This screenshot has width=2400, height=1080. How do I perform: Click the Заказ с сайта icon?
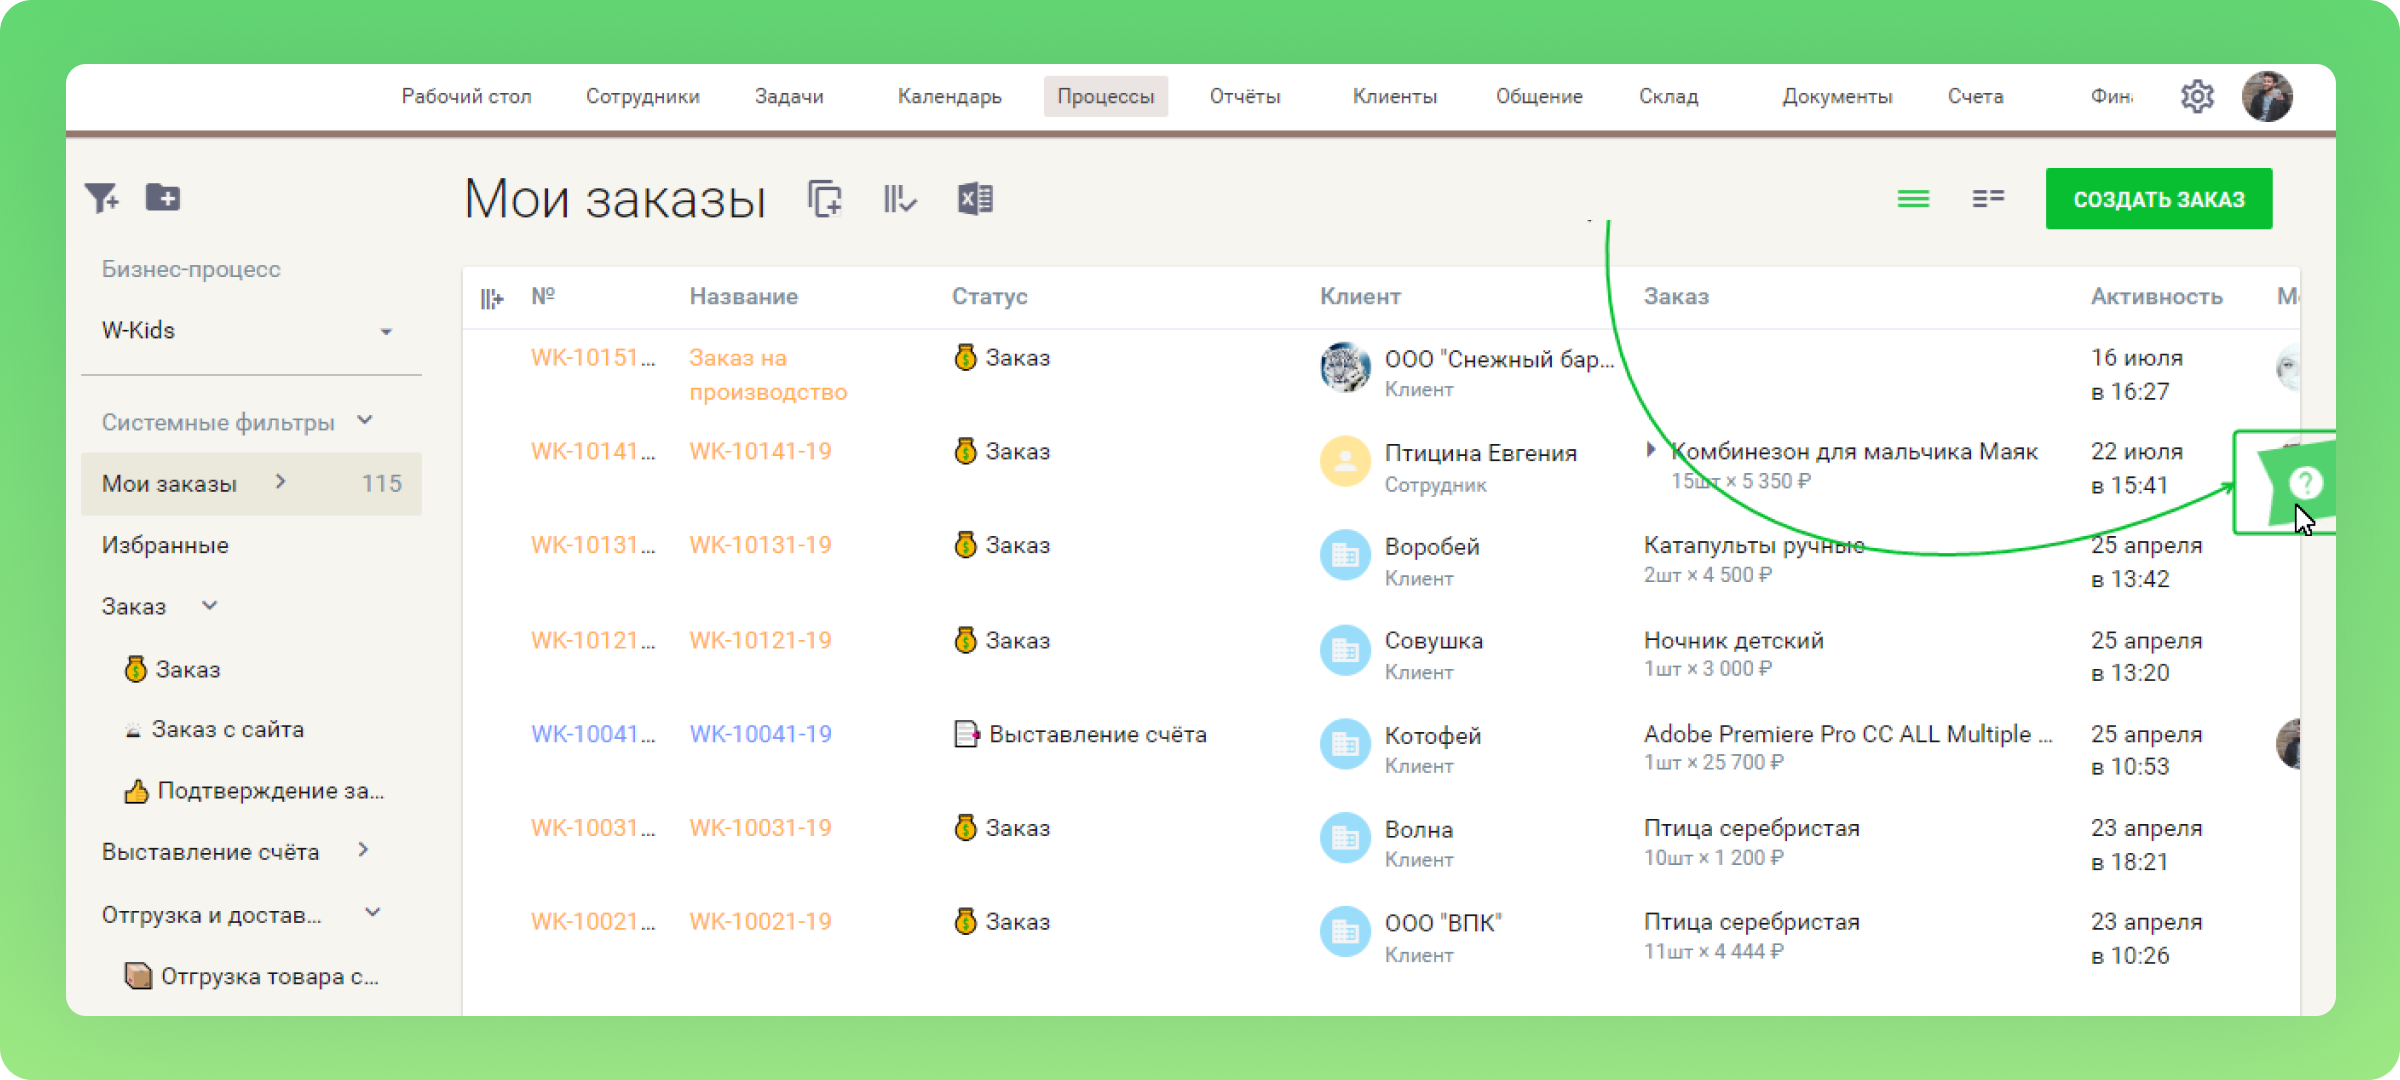coord(133,731)
